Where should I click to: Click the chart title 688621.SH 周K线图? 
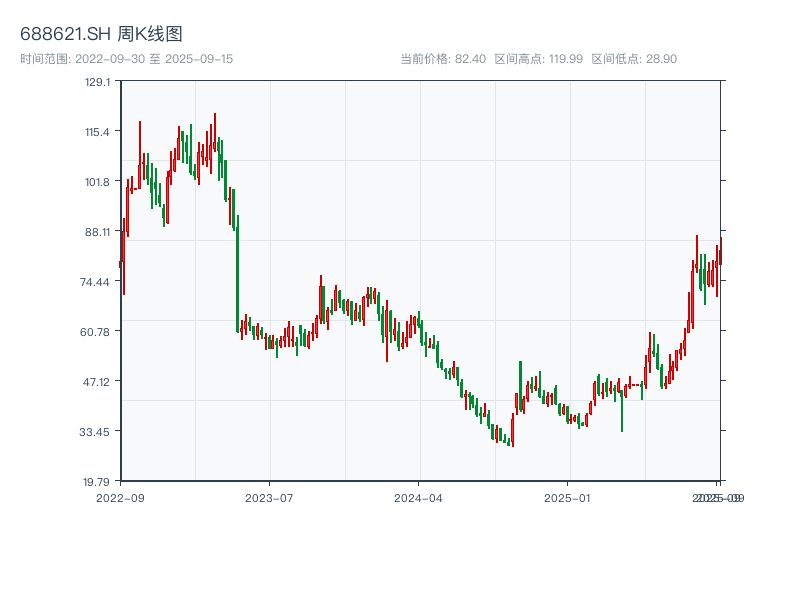(101, 34)
